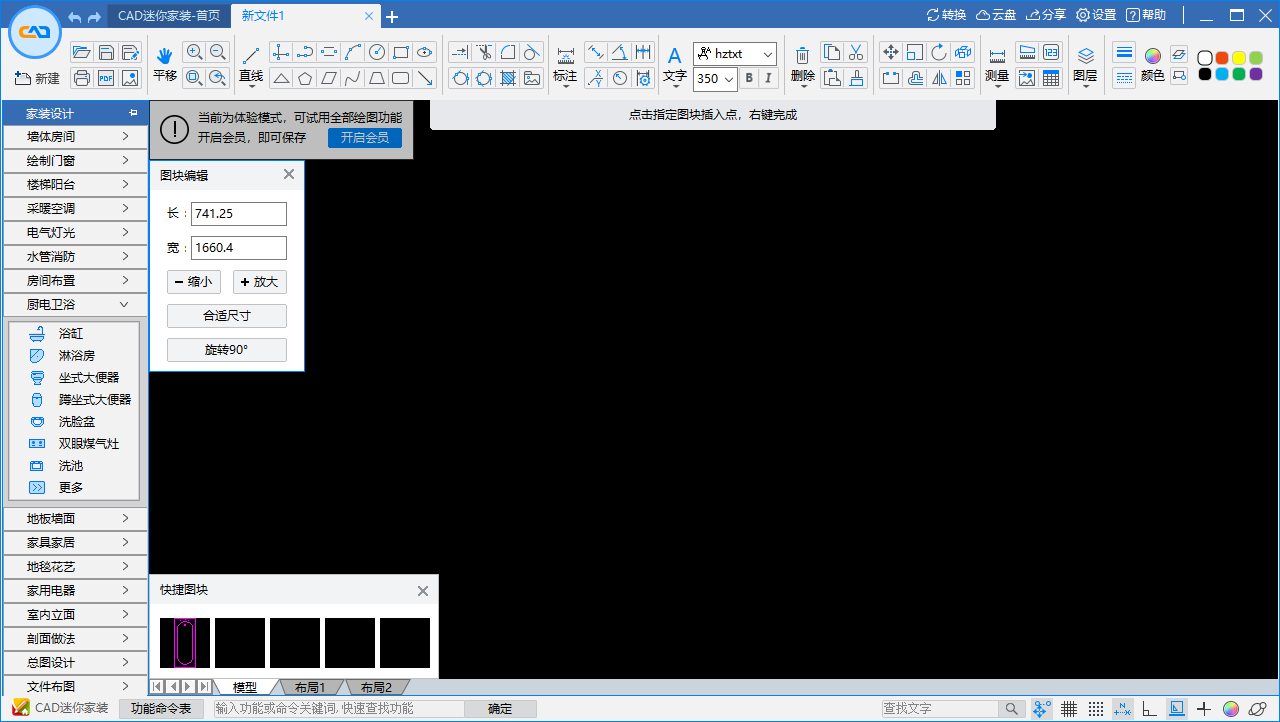1280x722 pixels.
Task: Expand the 墙体房间 category
Action: coord(75,136)
